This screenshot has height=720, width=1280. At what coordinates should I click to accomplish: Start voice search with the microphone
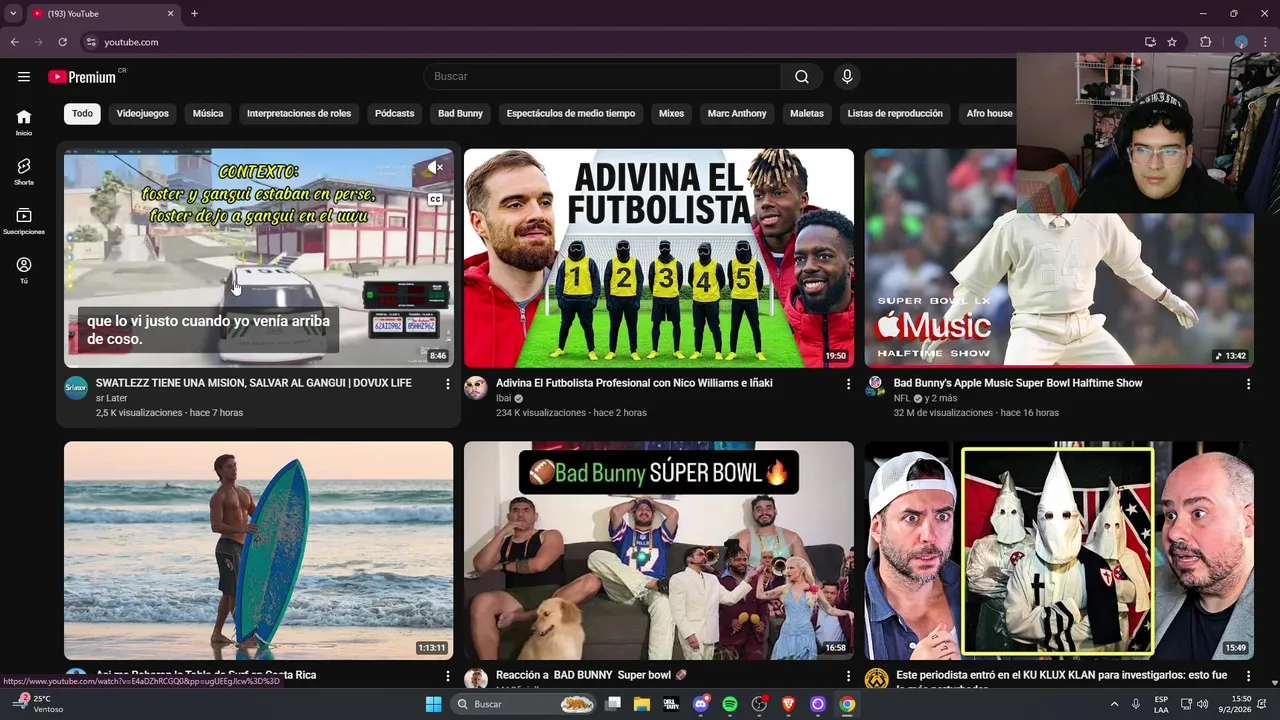click(847, 77)
